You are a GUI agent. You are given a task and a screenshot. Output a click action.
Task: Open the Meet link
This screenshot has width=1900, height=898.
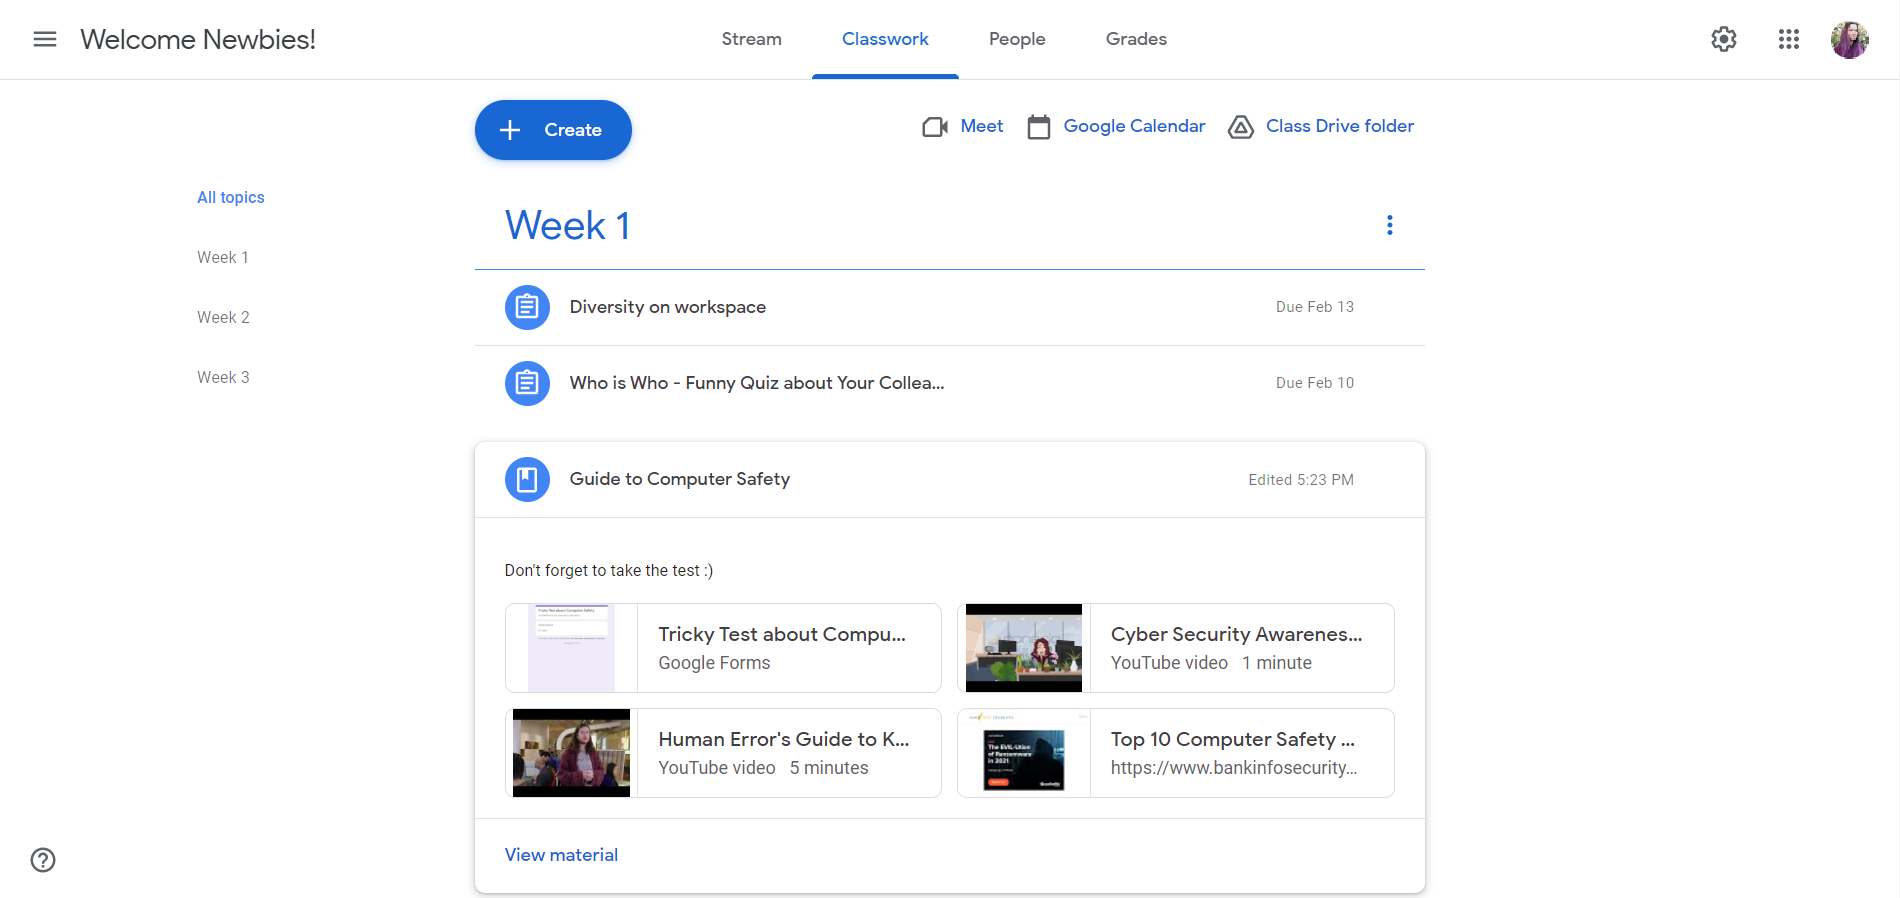pos(982,126)
